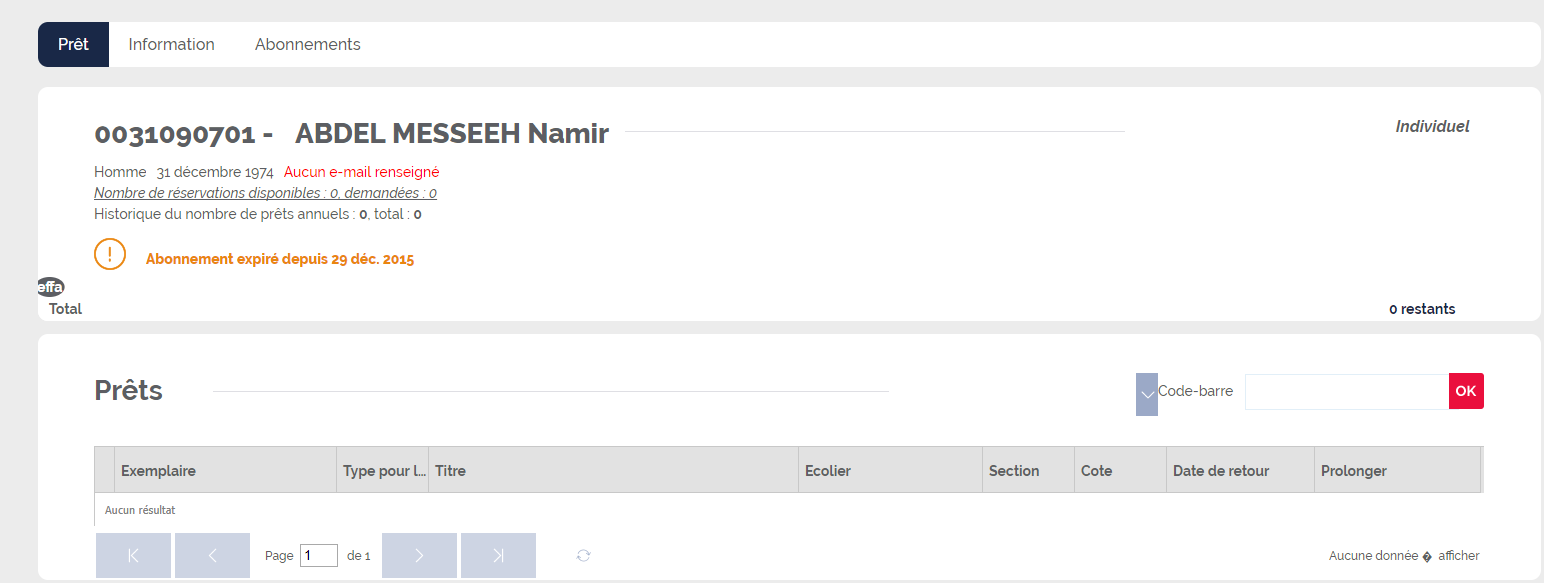Screen dimensions: 1544x583
Task: Click the page number field
Action: [319, 555]
